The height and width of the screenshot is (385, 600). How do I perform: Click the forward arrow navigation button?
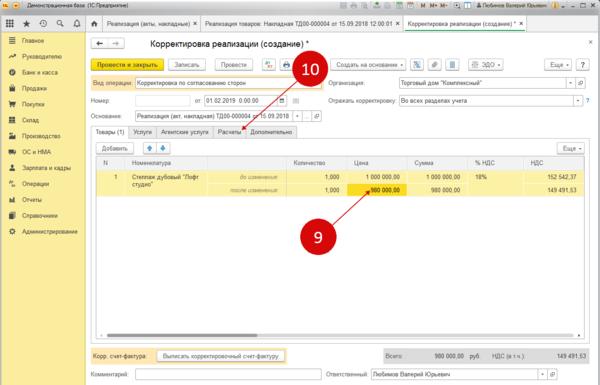(x=116, y=44)
